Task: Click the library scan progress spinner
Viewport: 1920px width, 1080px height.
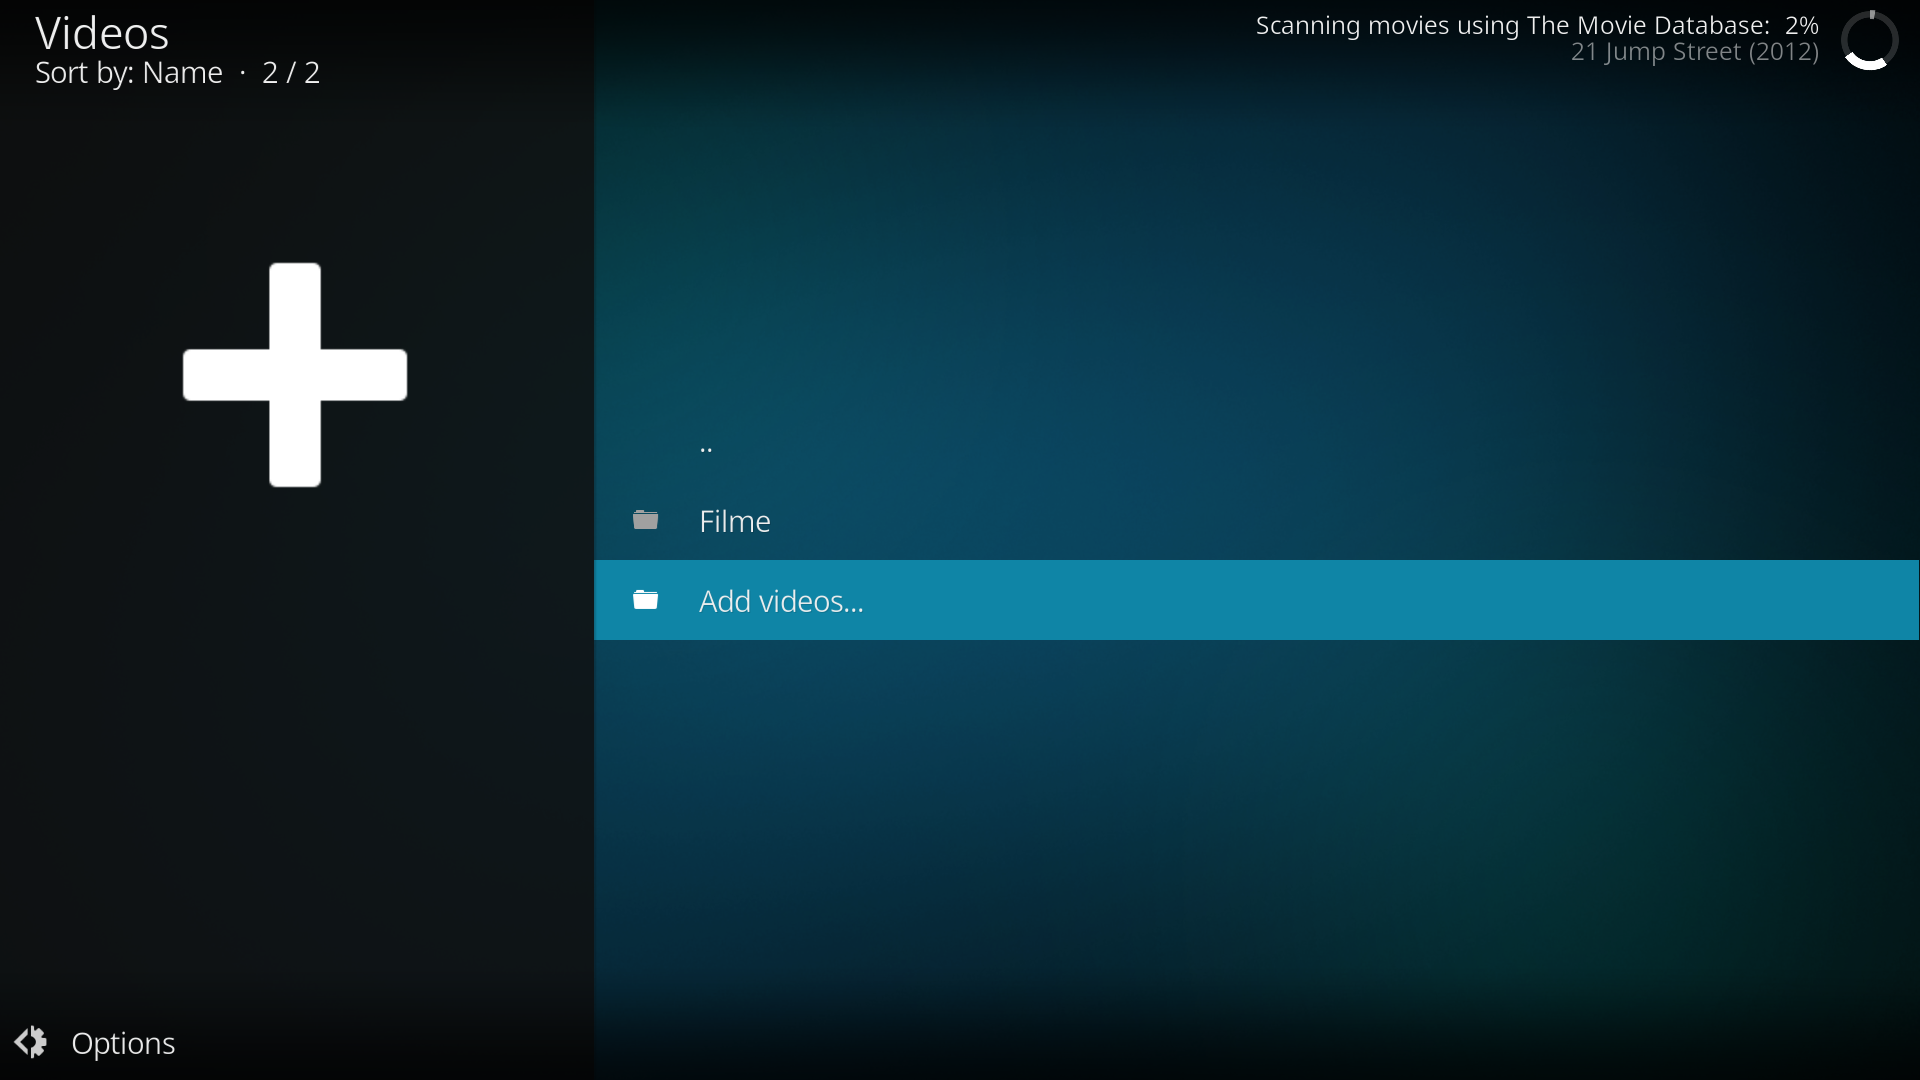Action: tap(1869, 40)
